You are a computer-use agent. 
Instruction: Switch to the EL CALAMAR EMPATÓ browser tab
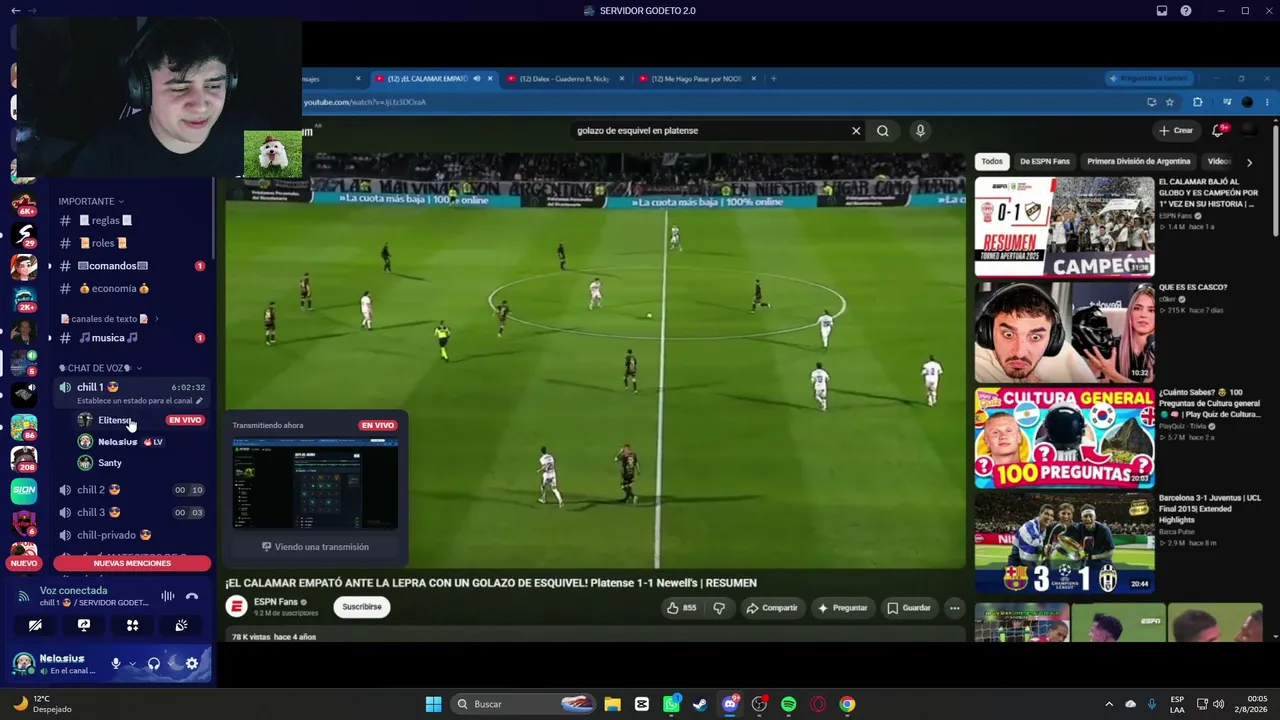pyautogui.click(x=434, y=79)
